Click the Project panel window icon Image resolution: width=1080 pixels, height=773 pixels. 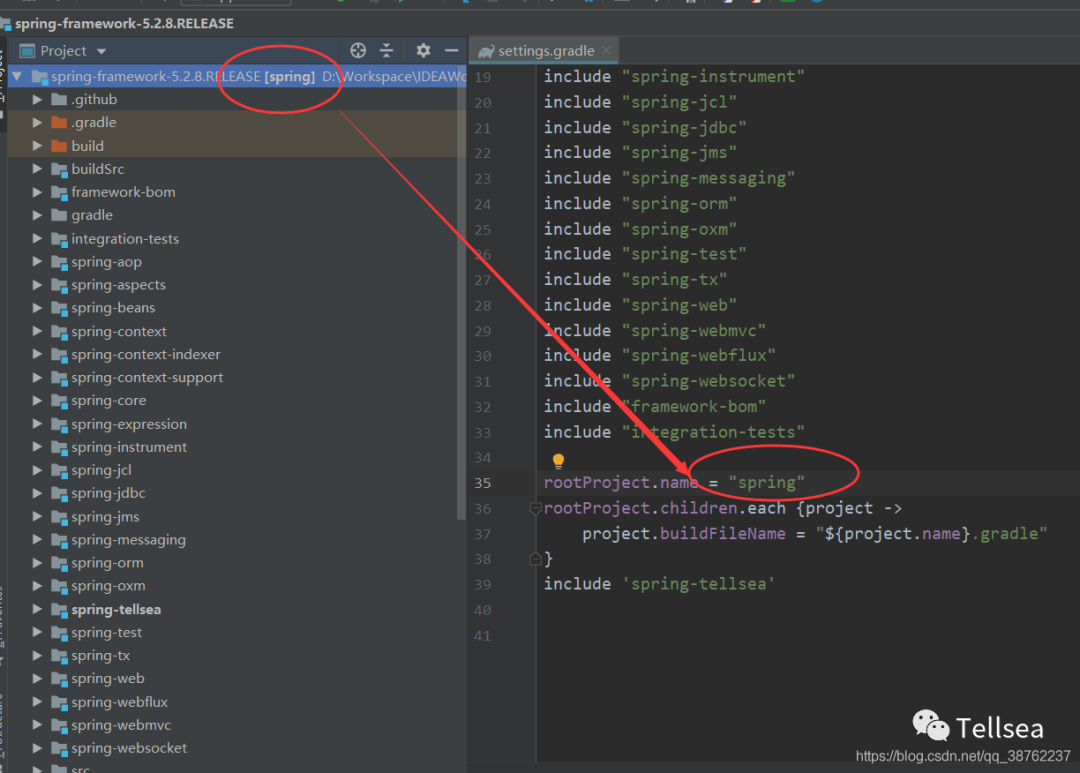(27, 51)
